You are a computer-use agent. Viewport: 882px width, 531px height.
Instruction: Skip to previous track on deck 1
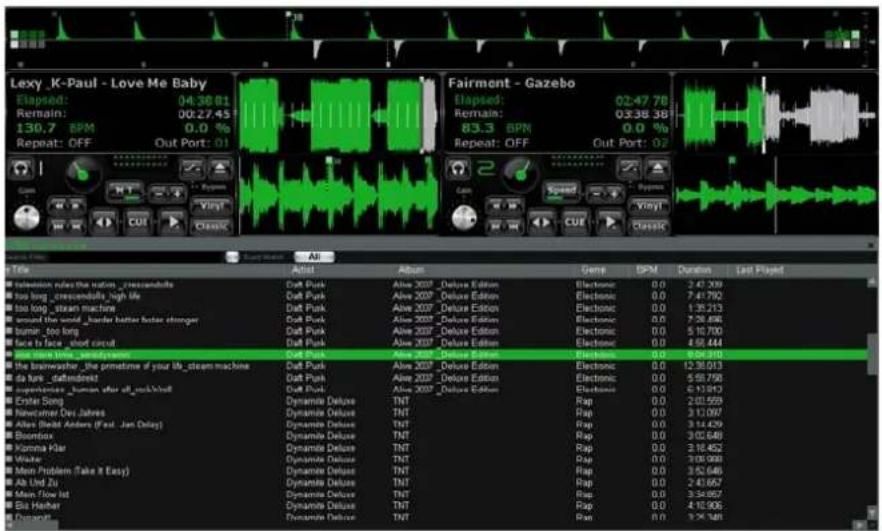pyautogui.click(x=58, y=227)
